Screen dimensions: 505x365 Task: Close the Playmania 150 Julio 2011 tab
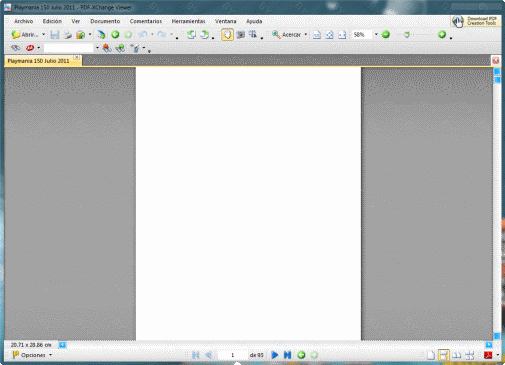point(77,57)
